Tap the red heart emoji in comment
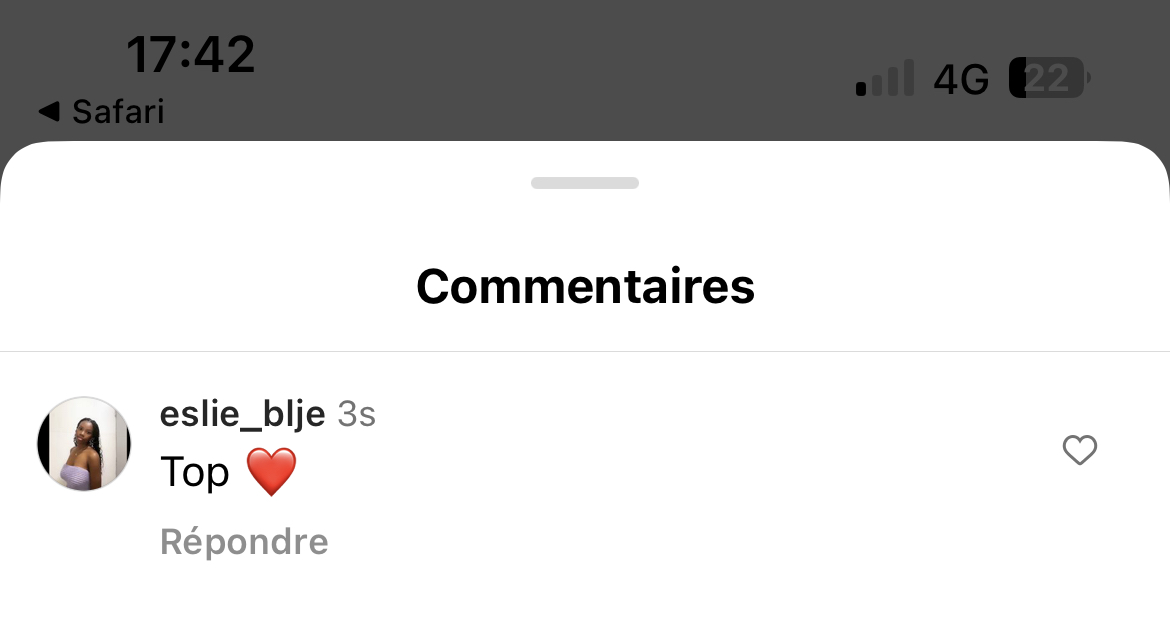 (272, 472)
